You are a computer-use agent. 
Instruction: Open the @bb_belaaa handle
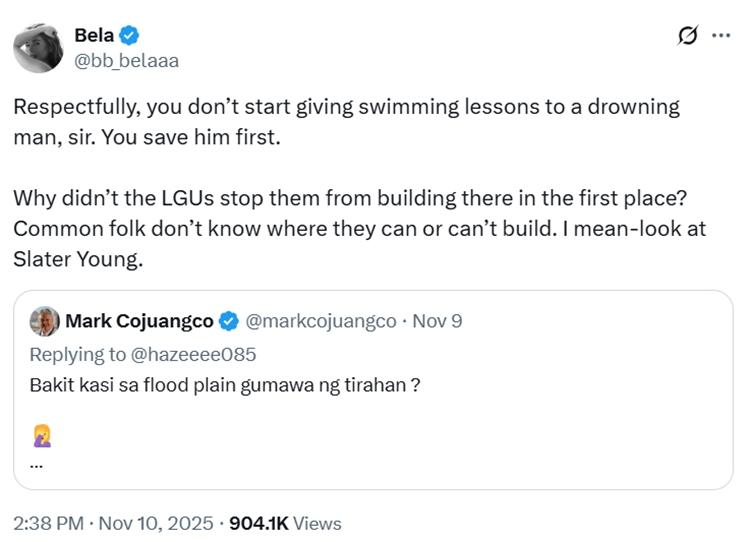[x=126, y=61]
